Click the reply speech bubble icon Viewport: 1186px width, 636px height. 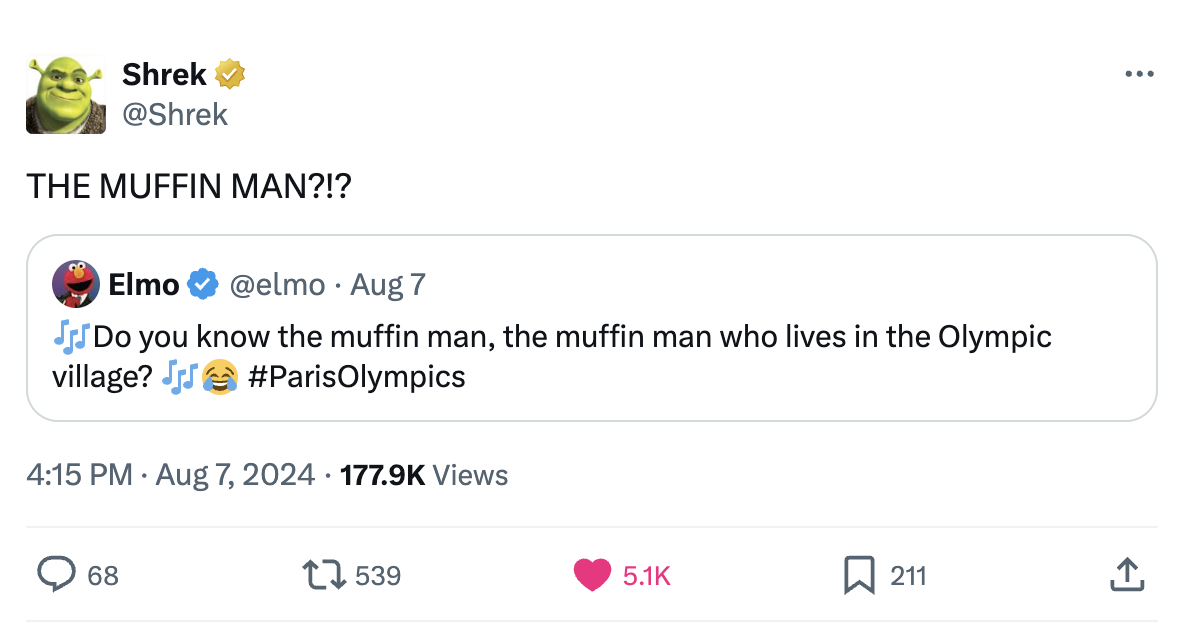[x=57, y=575]
